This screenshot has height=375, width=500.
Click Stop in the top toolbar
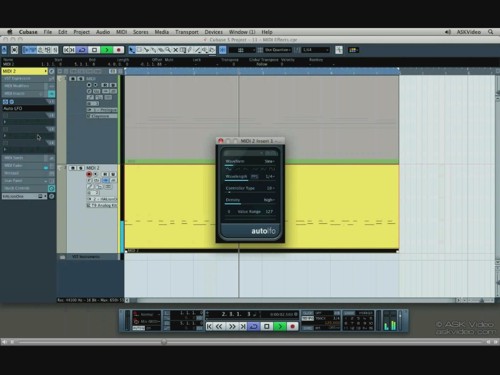pos(95,50)
